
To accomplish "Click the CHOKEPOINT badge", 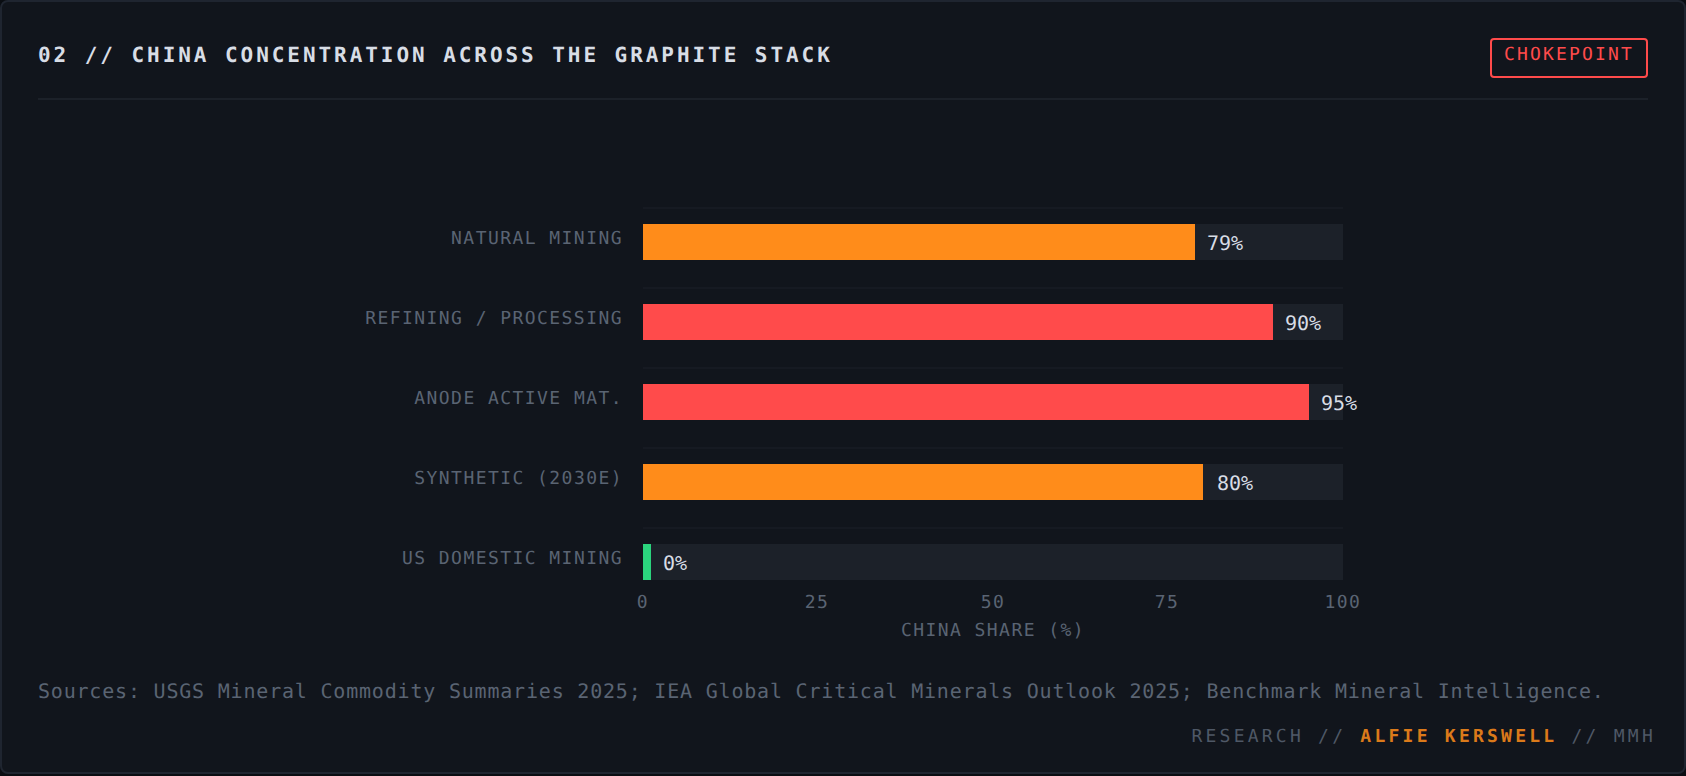I will click(x=1568, y=57).
